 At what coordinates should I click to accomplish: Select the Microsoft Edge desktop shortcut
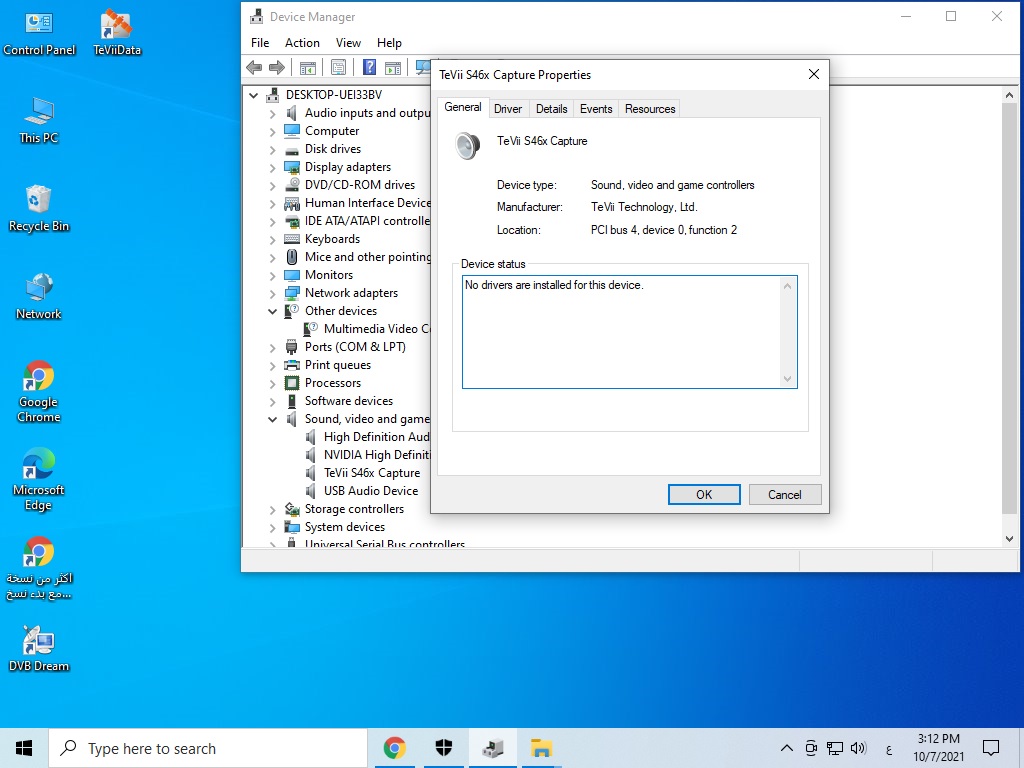coord(39,480)
